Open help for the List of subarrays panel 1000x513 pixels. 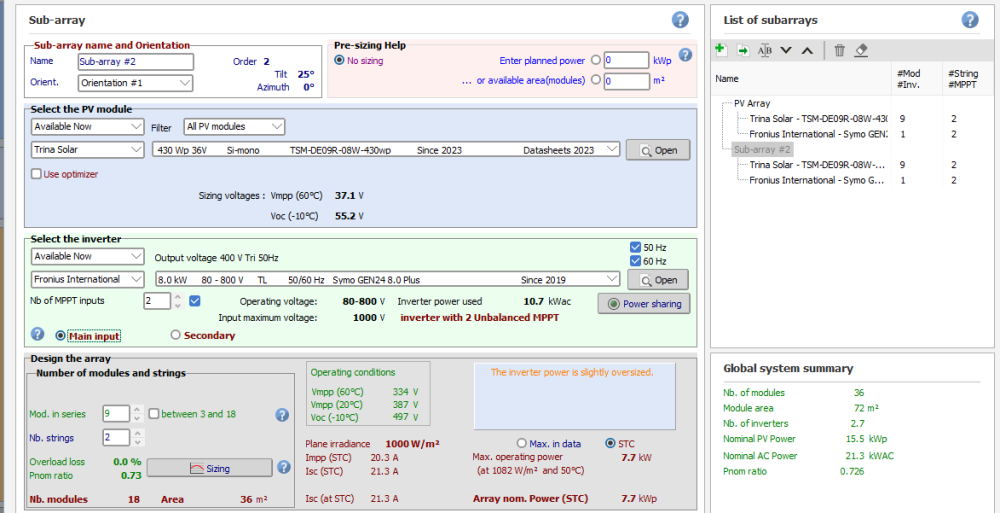click(969, 20)
